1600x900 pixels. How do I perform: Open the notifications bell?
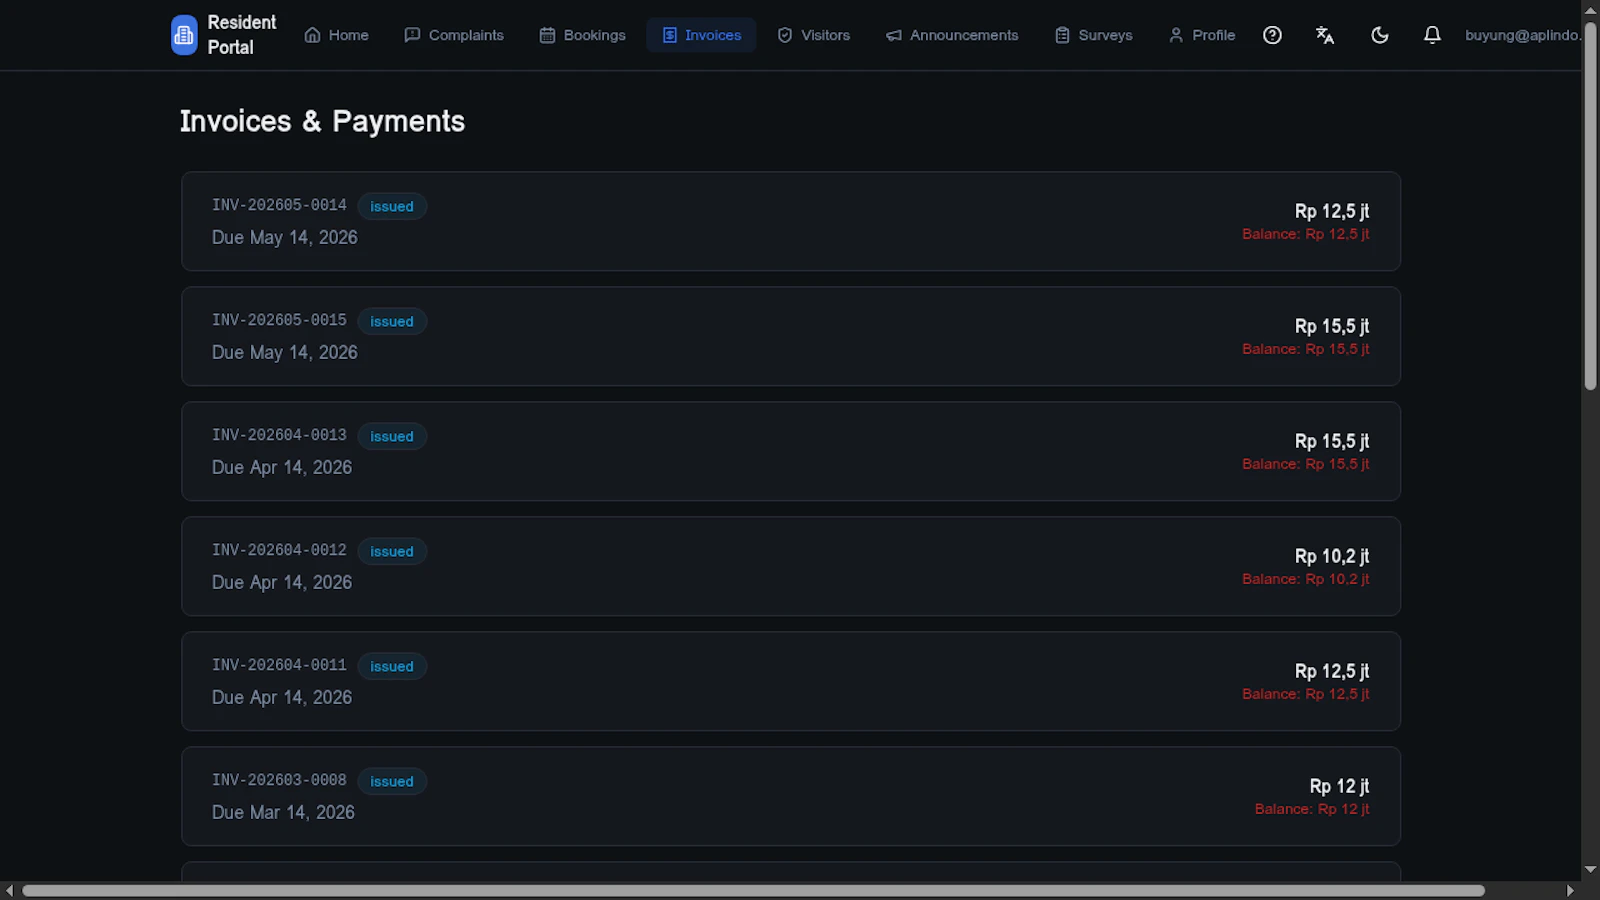[1432, 35]
